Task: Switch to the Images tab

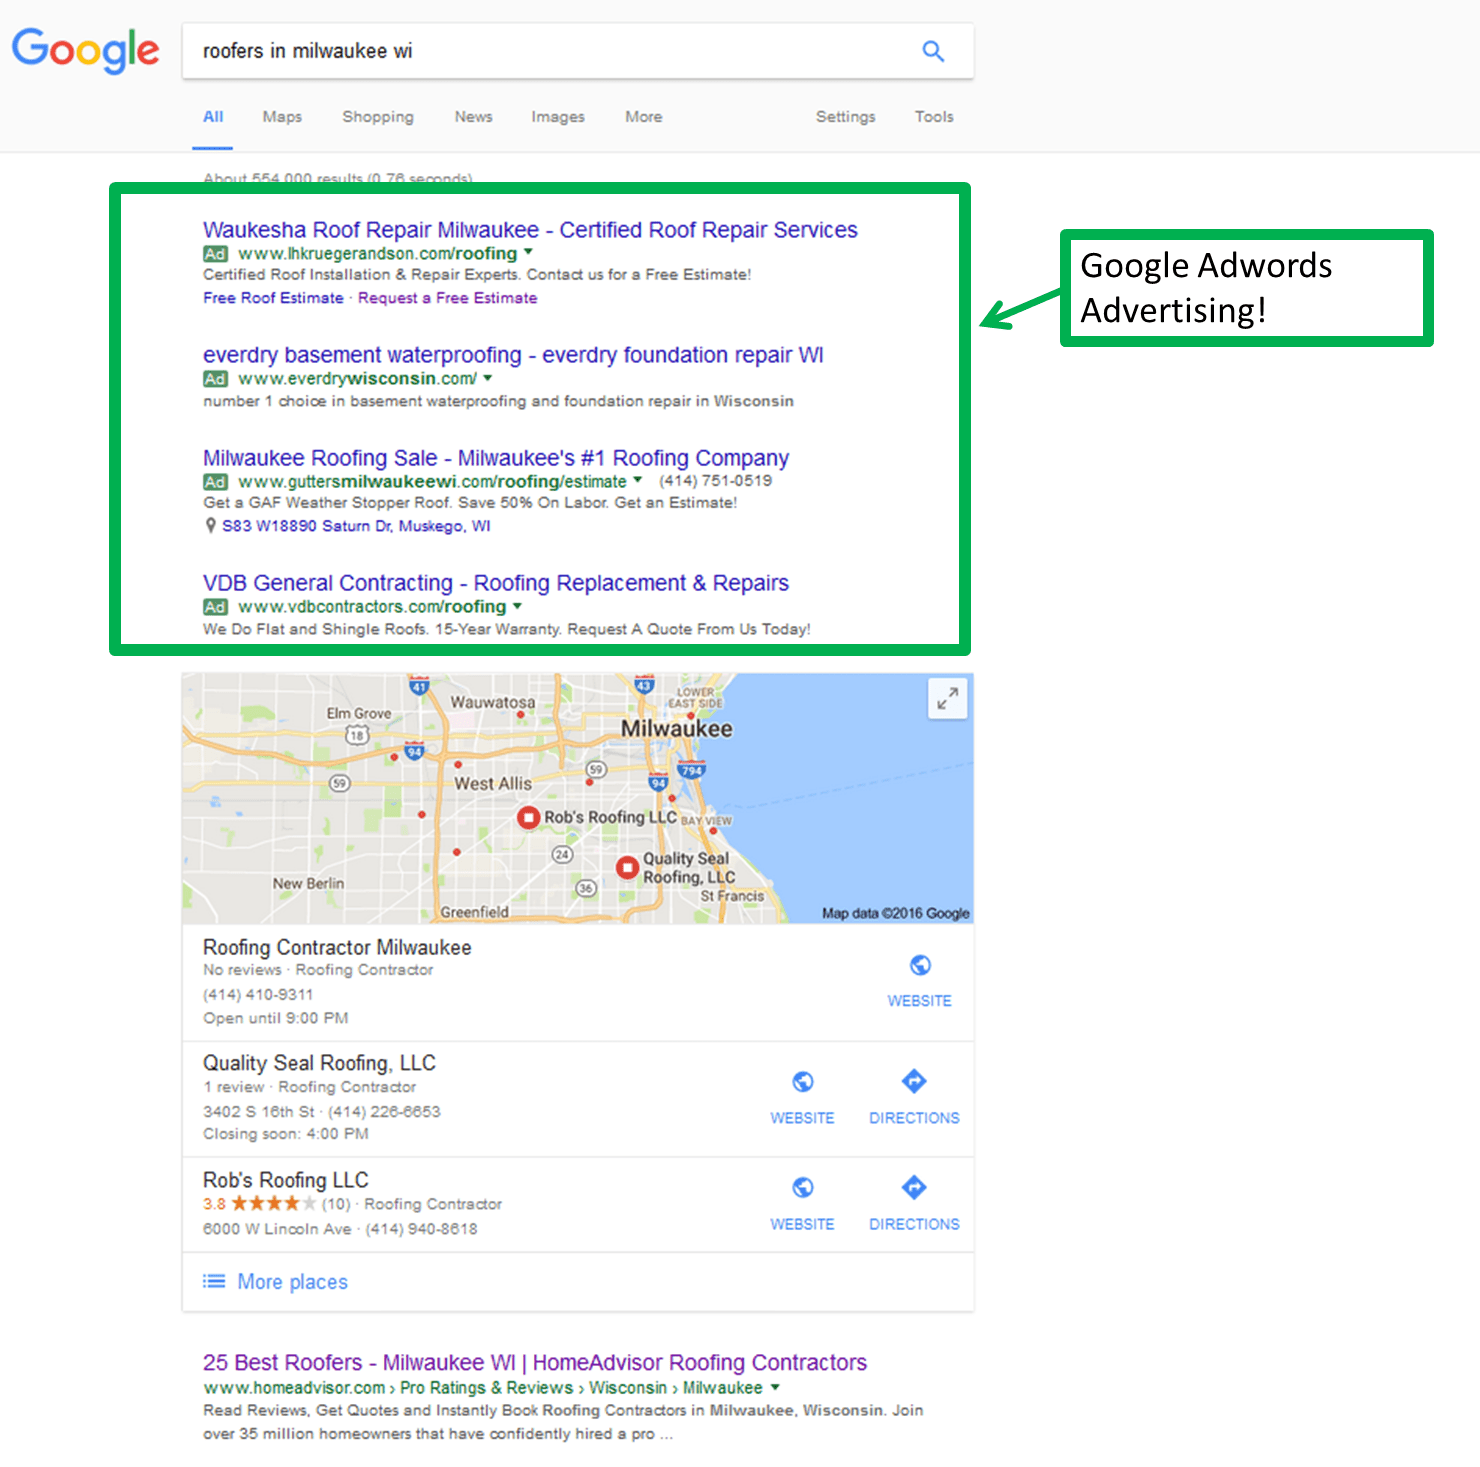Action: point(557,117)
